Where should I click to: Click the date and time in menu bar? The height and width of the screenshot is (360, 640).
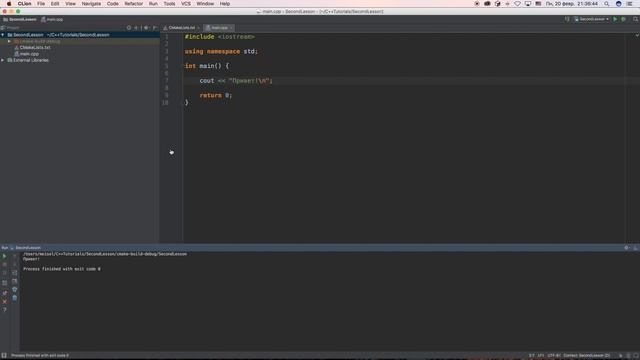(572, 4)
